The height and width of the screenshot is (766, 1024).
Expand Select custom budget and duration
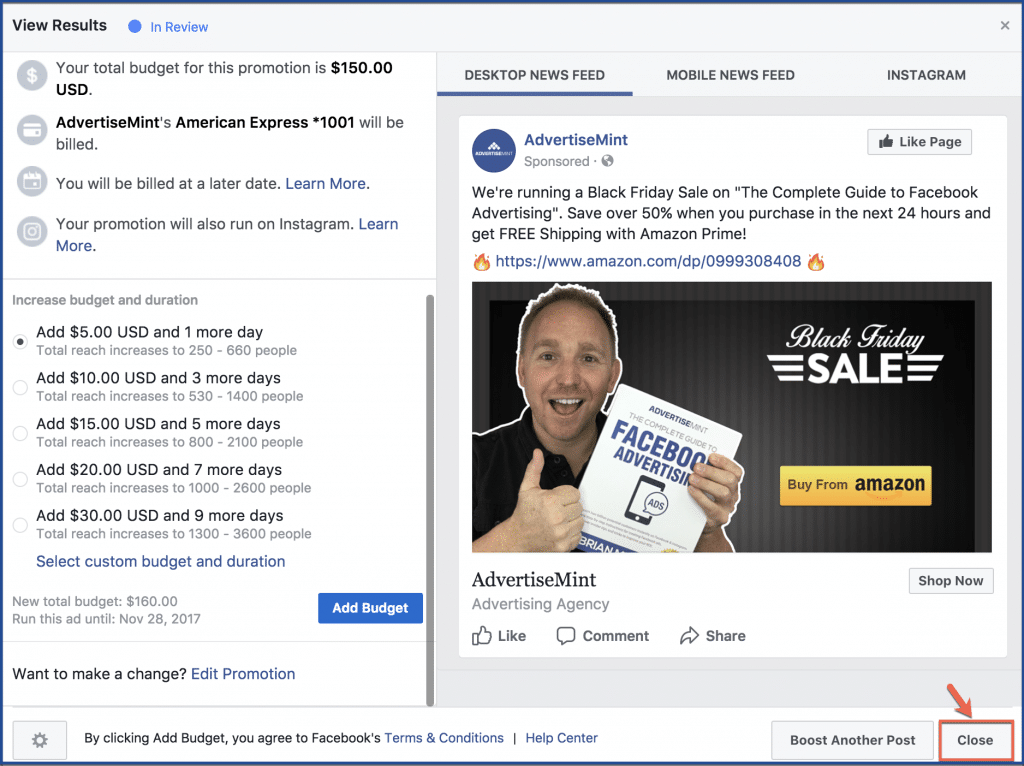pyautogui.click(x=161, y=562)
